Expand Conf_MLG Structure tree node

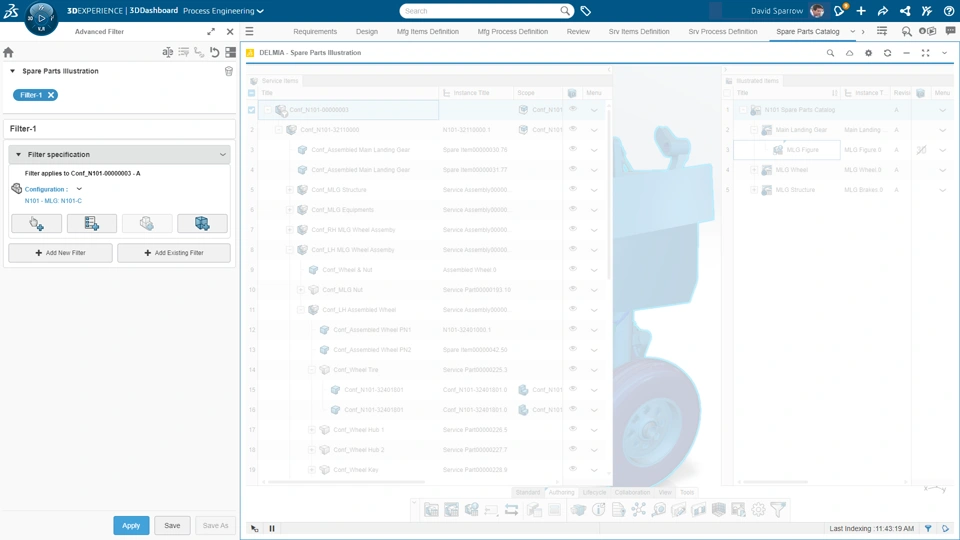click(x=290, y=190)
